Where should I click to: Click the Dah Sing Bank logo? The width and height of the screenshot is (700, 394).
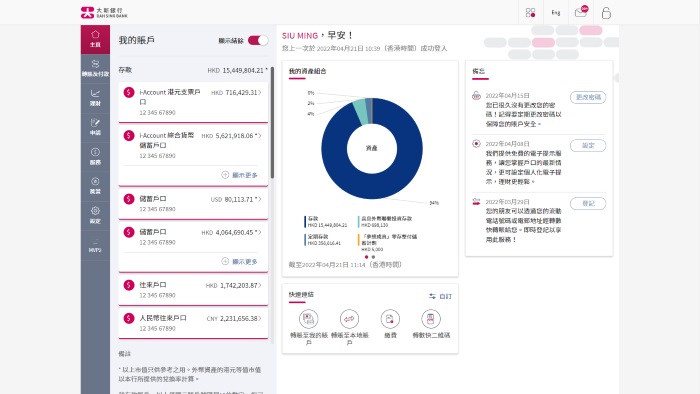(104, 12)
